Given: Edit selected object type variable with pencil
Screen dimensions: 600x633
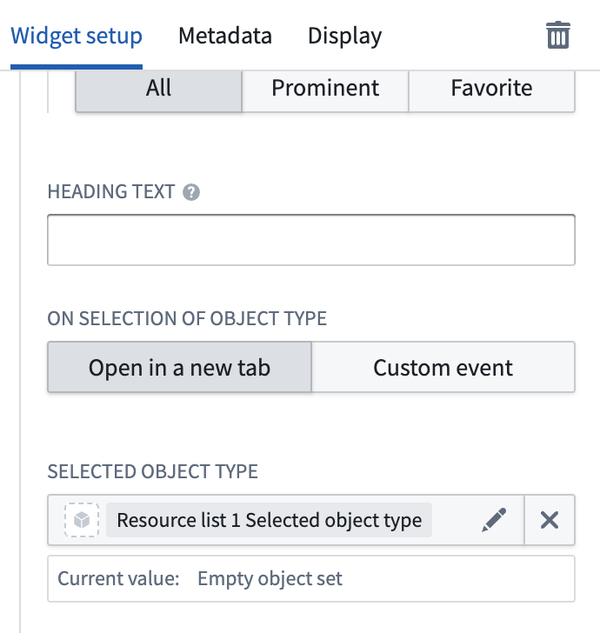Looking at the screenshot, I should pyautogui.click(x=493, y=520).
